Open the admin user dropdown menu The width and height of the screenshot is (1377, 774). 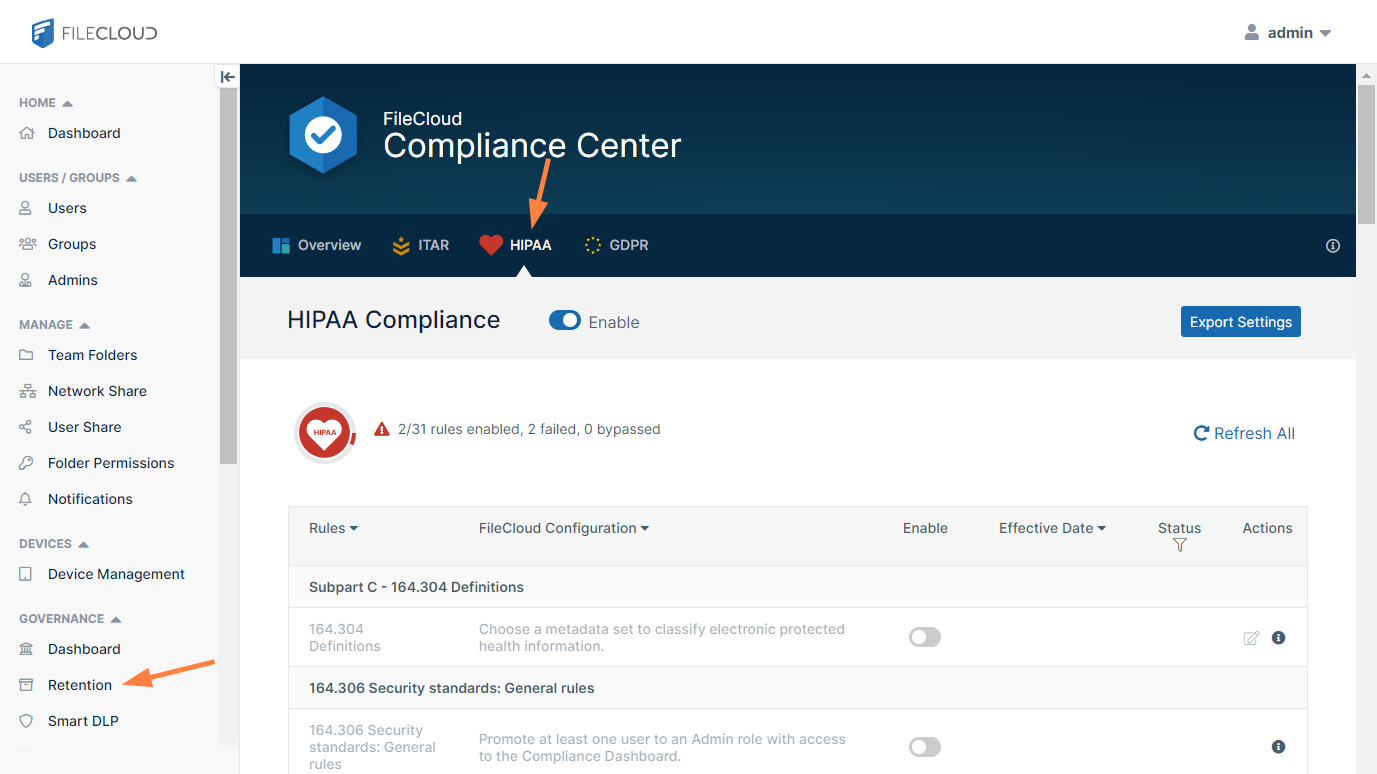1288,33
